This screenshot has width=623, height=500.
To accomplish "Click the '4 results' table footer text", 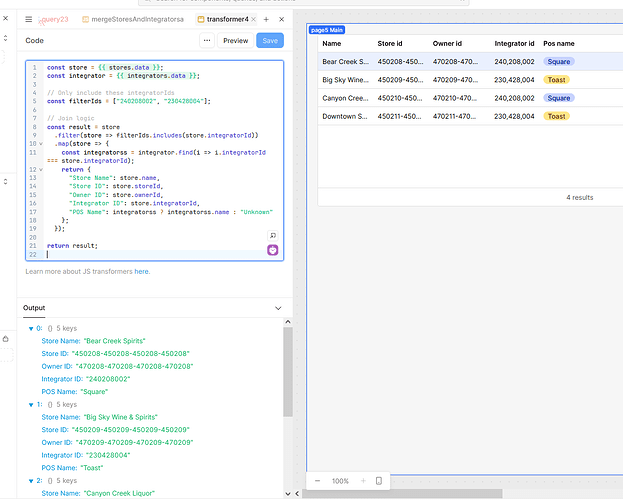I will (580, 198).
